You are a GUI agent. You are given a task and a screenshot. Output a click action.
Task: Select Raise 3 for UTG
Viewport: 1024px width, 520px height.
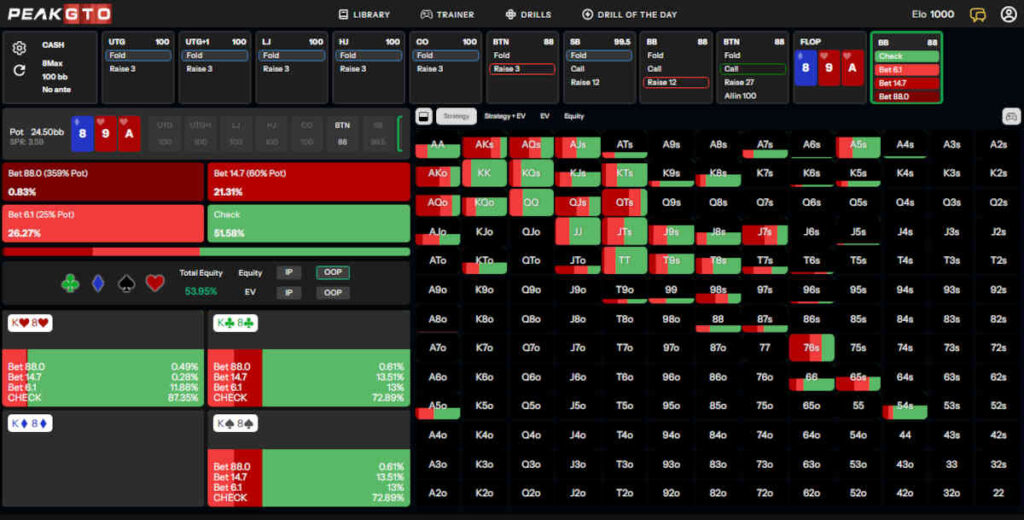pyautogui.click(x=137, y=69)
